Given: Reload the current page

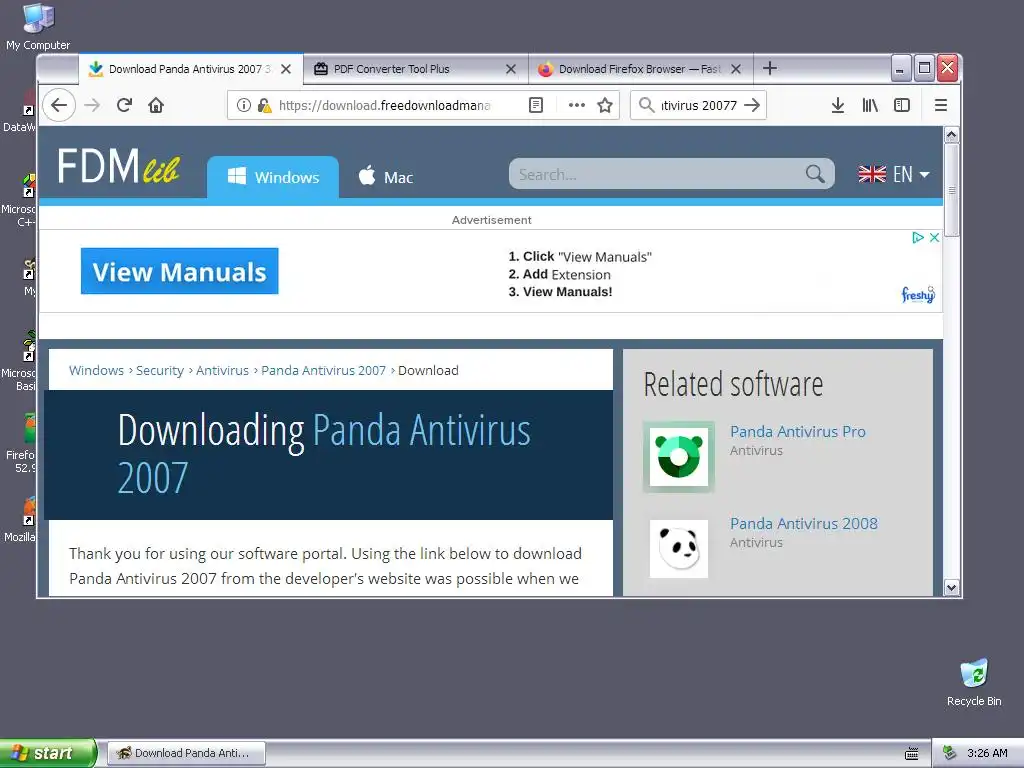Looking at the screenshot, I should tap(124, 105).
